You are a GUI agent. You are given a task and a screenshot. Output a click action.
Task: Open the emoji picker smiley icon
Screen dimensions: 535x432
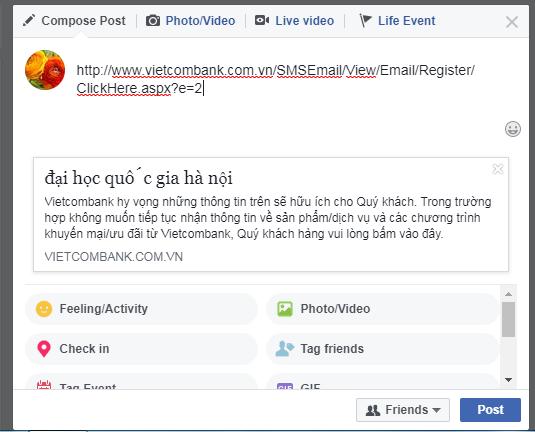tap(512, 129)
